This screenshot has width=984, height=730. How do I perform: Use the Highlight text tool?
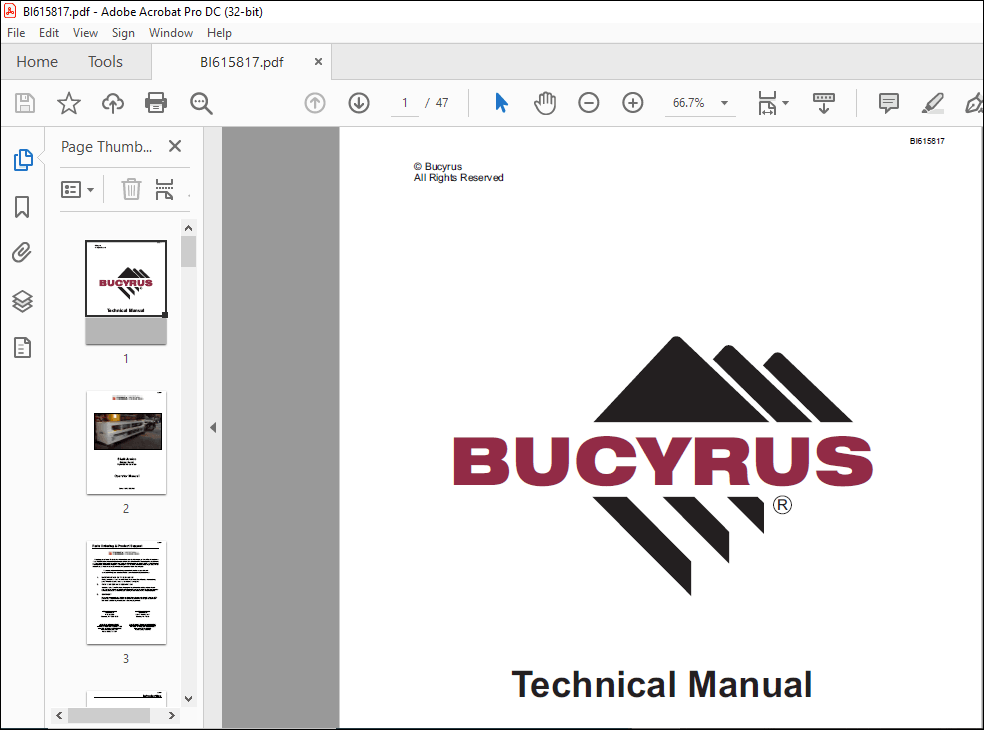(x=932, y=103)
